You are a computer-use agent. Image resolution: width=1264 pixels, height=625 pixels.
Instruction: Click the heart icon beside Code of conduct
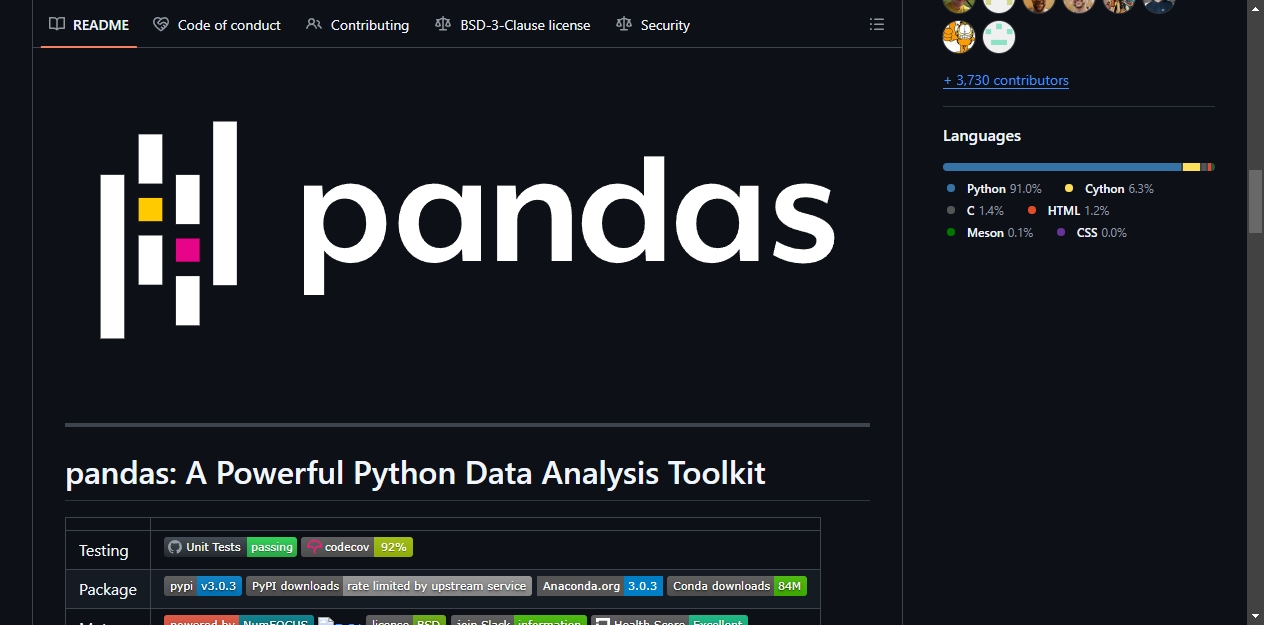coord(161,24)
